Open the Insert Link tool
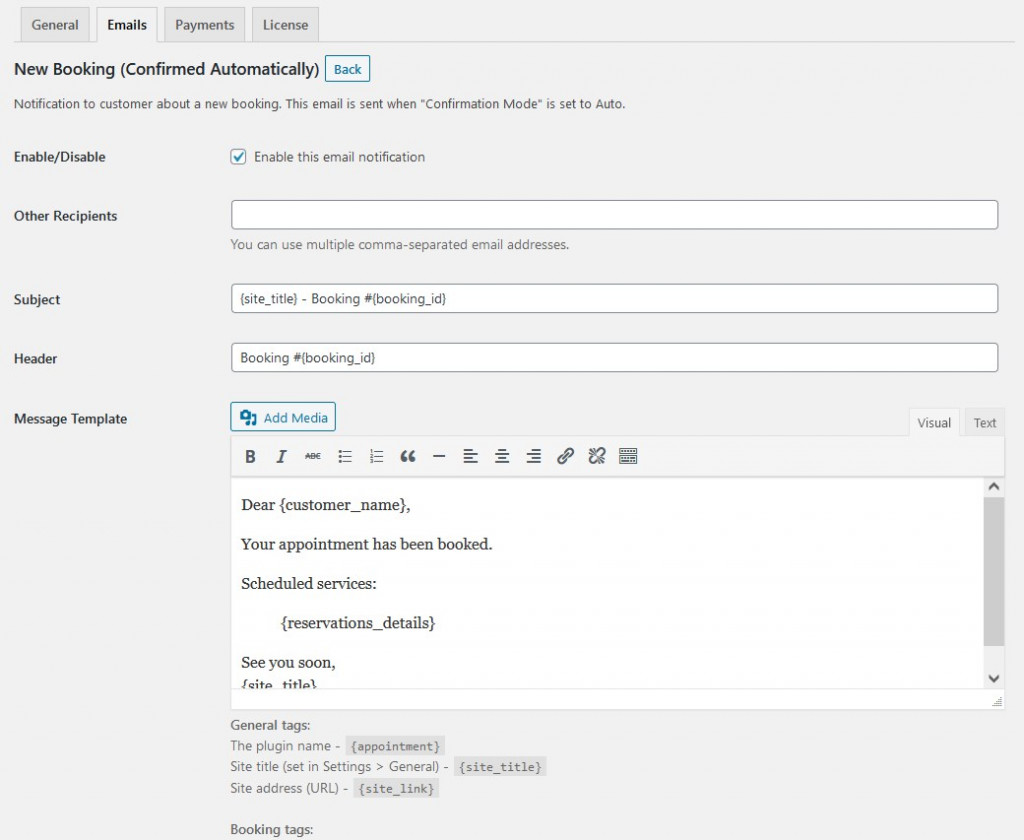Viewport: 1024px width, 840px height. pos(565,457)
